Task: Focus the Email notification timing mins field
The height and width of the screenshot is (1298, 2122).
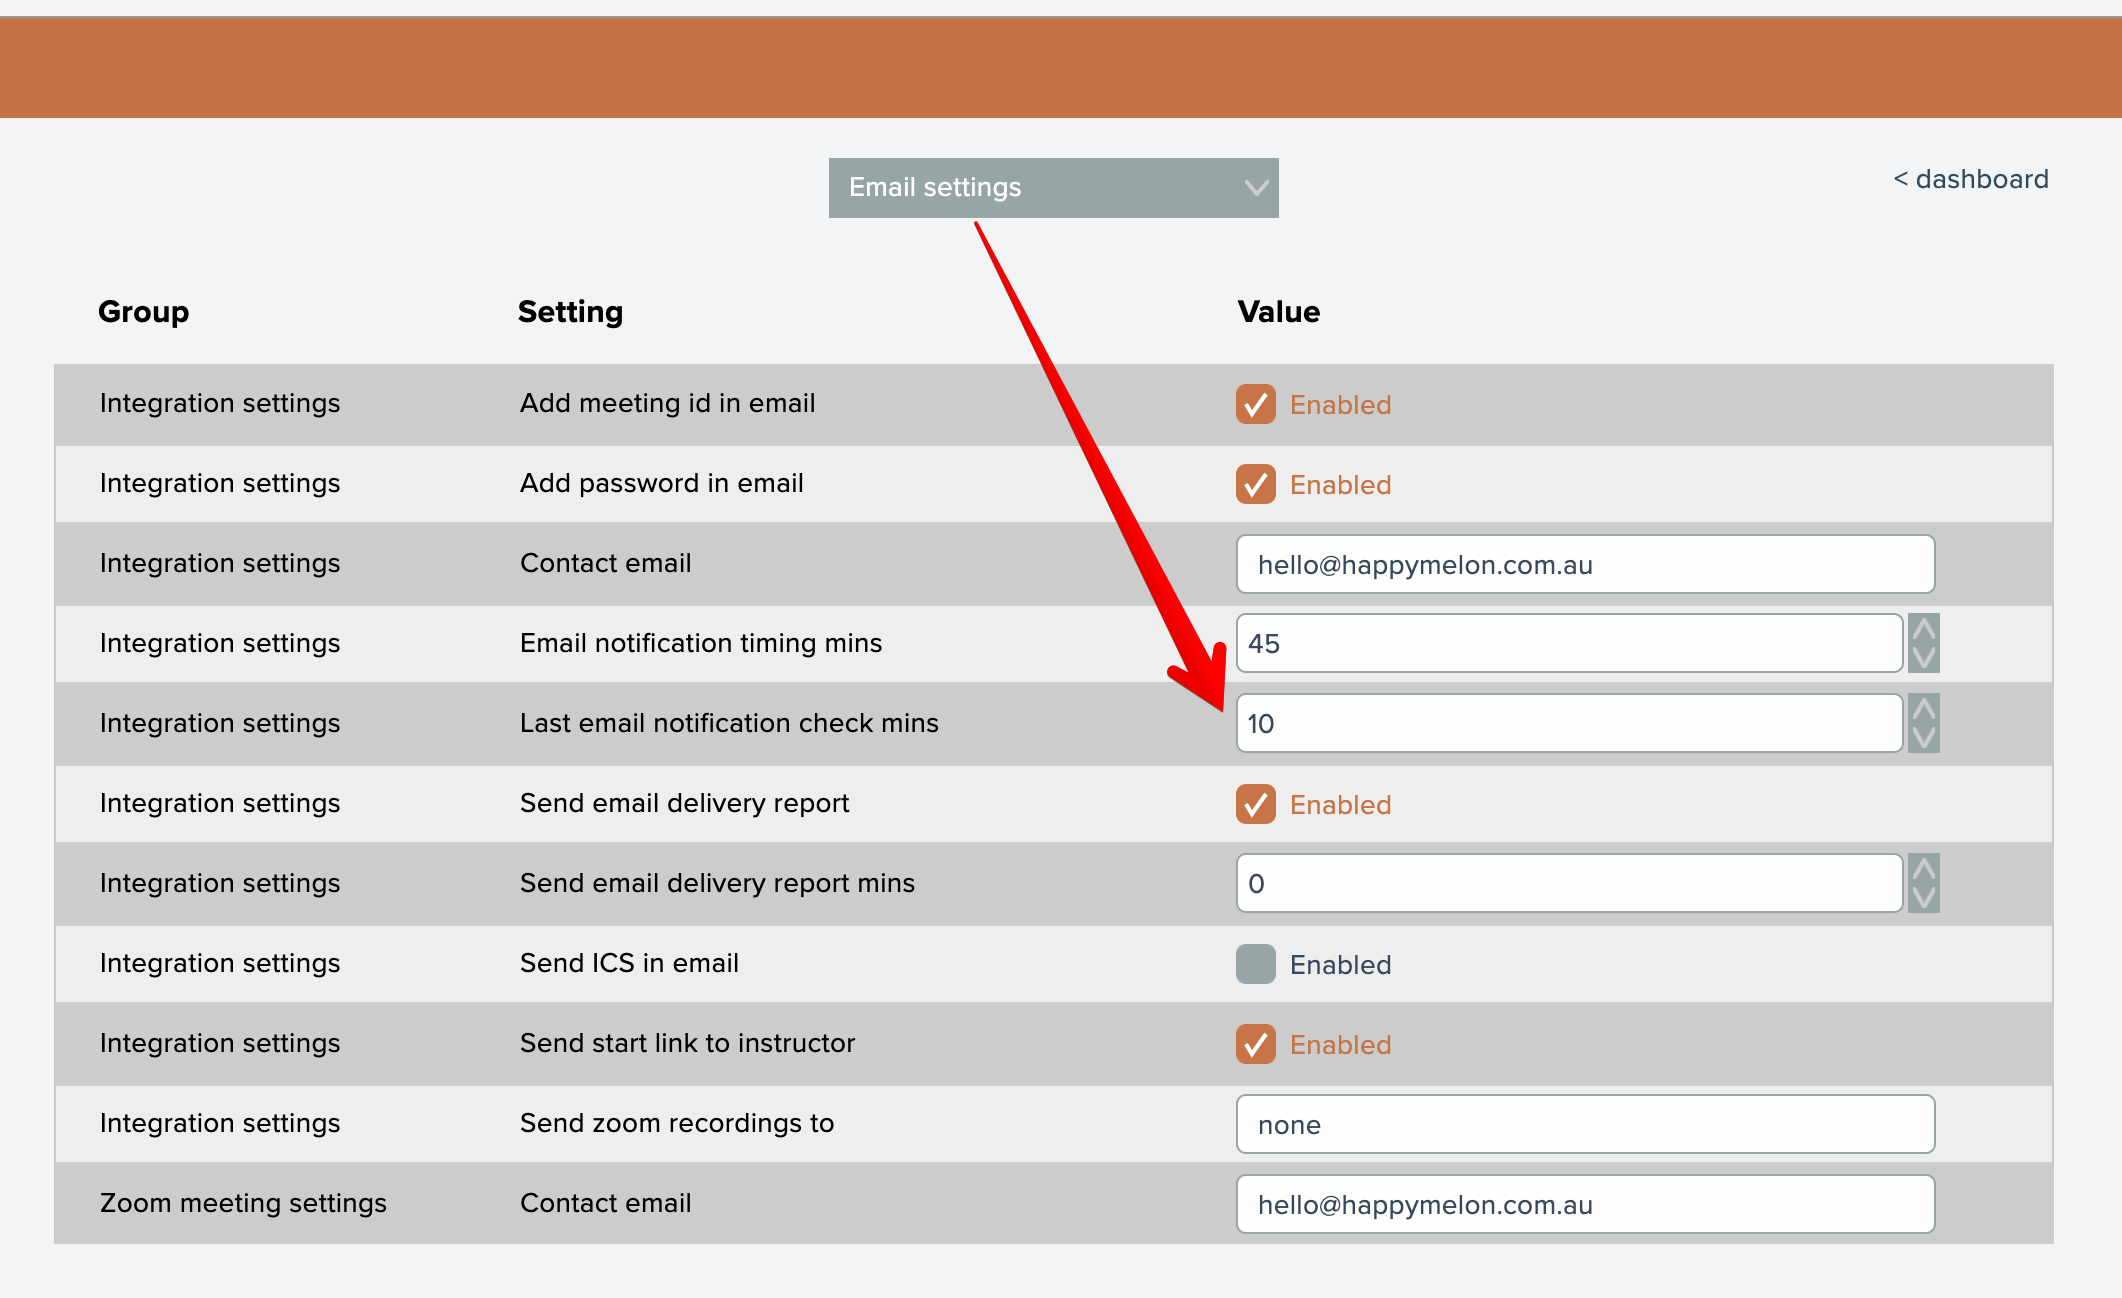Action: [1569, 643]
